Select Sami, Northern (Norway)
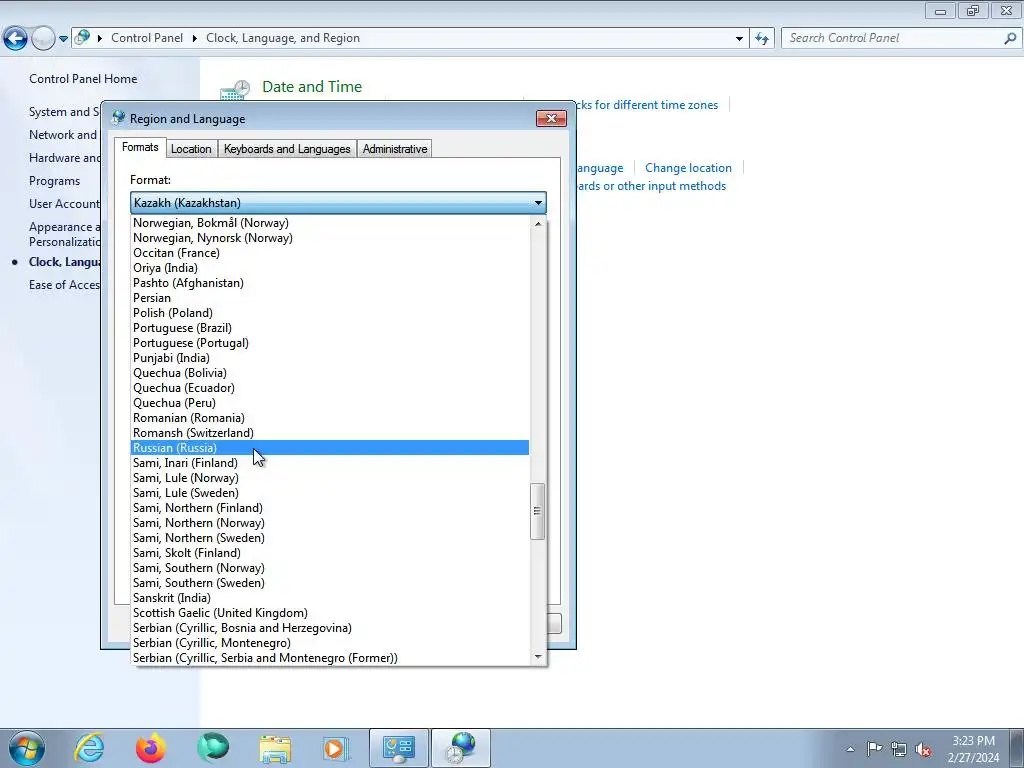The image size is (1024, 768). point(330,523)
